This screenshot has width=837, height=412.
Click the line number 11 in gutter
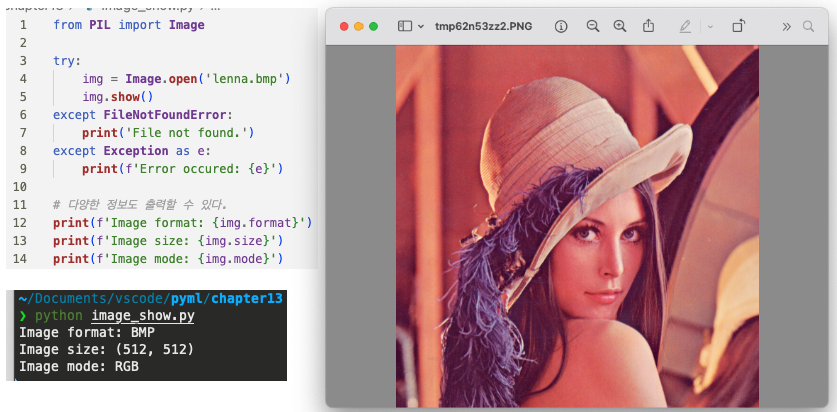tap(22, 205)
